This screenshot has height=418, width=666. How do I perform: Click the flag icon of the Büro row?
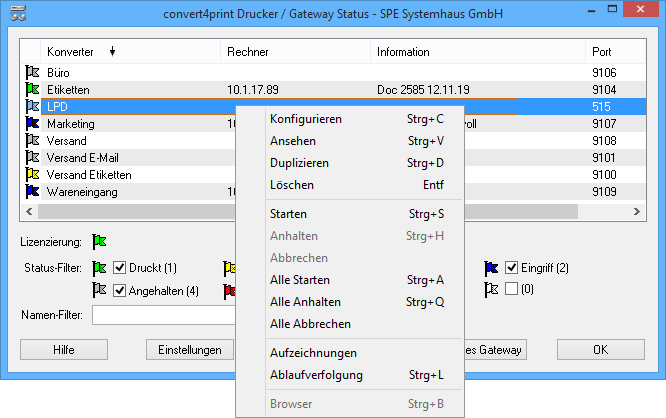[32, 73]
